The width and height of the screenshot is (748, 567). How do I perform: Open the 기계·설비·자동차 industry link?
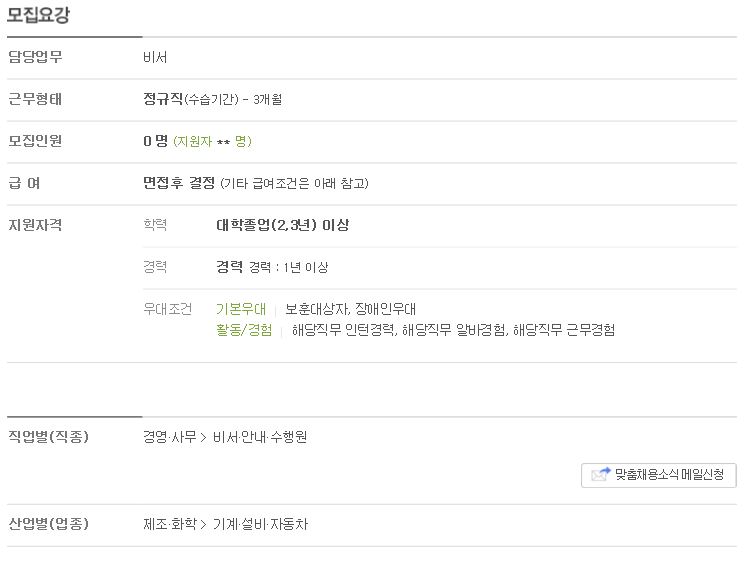coord(260,524)
